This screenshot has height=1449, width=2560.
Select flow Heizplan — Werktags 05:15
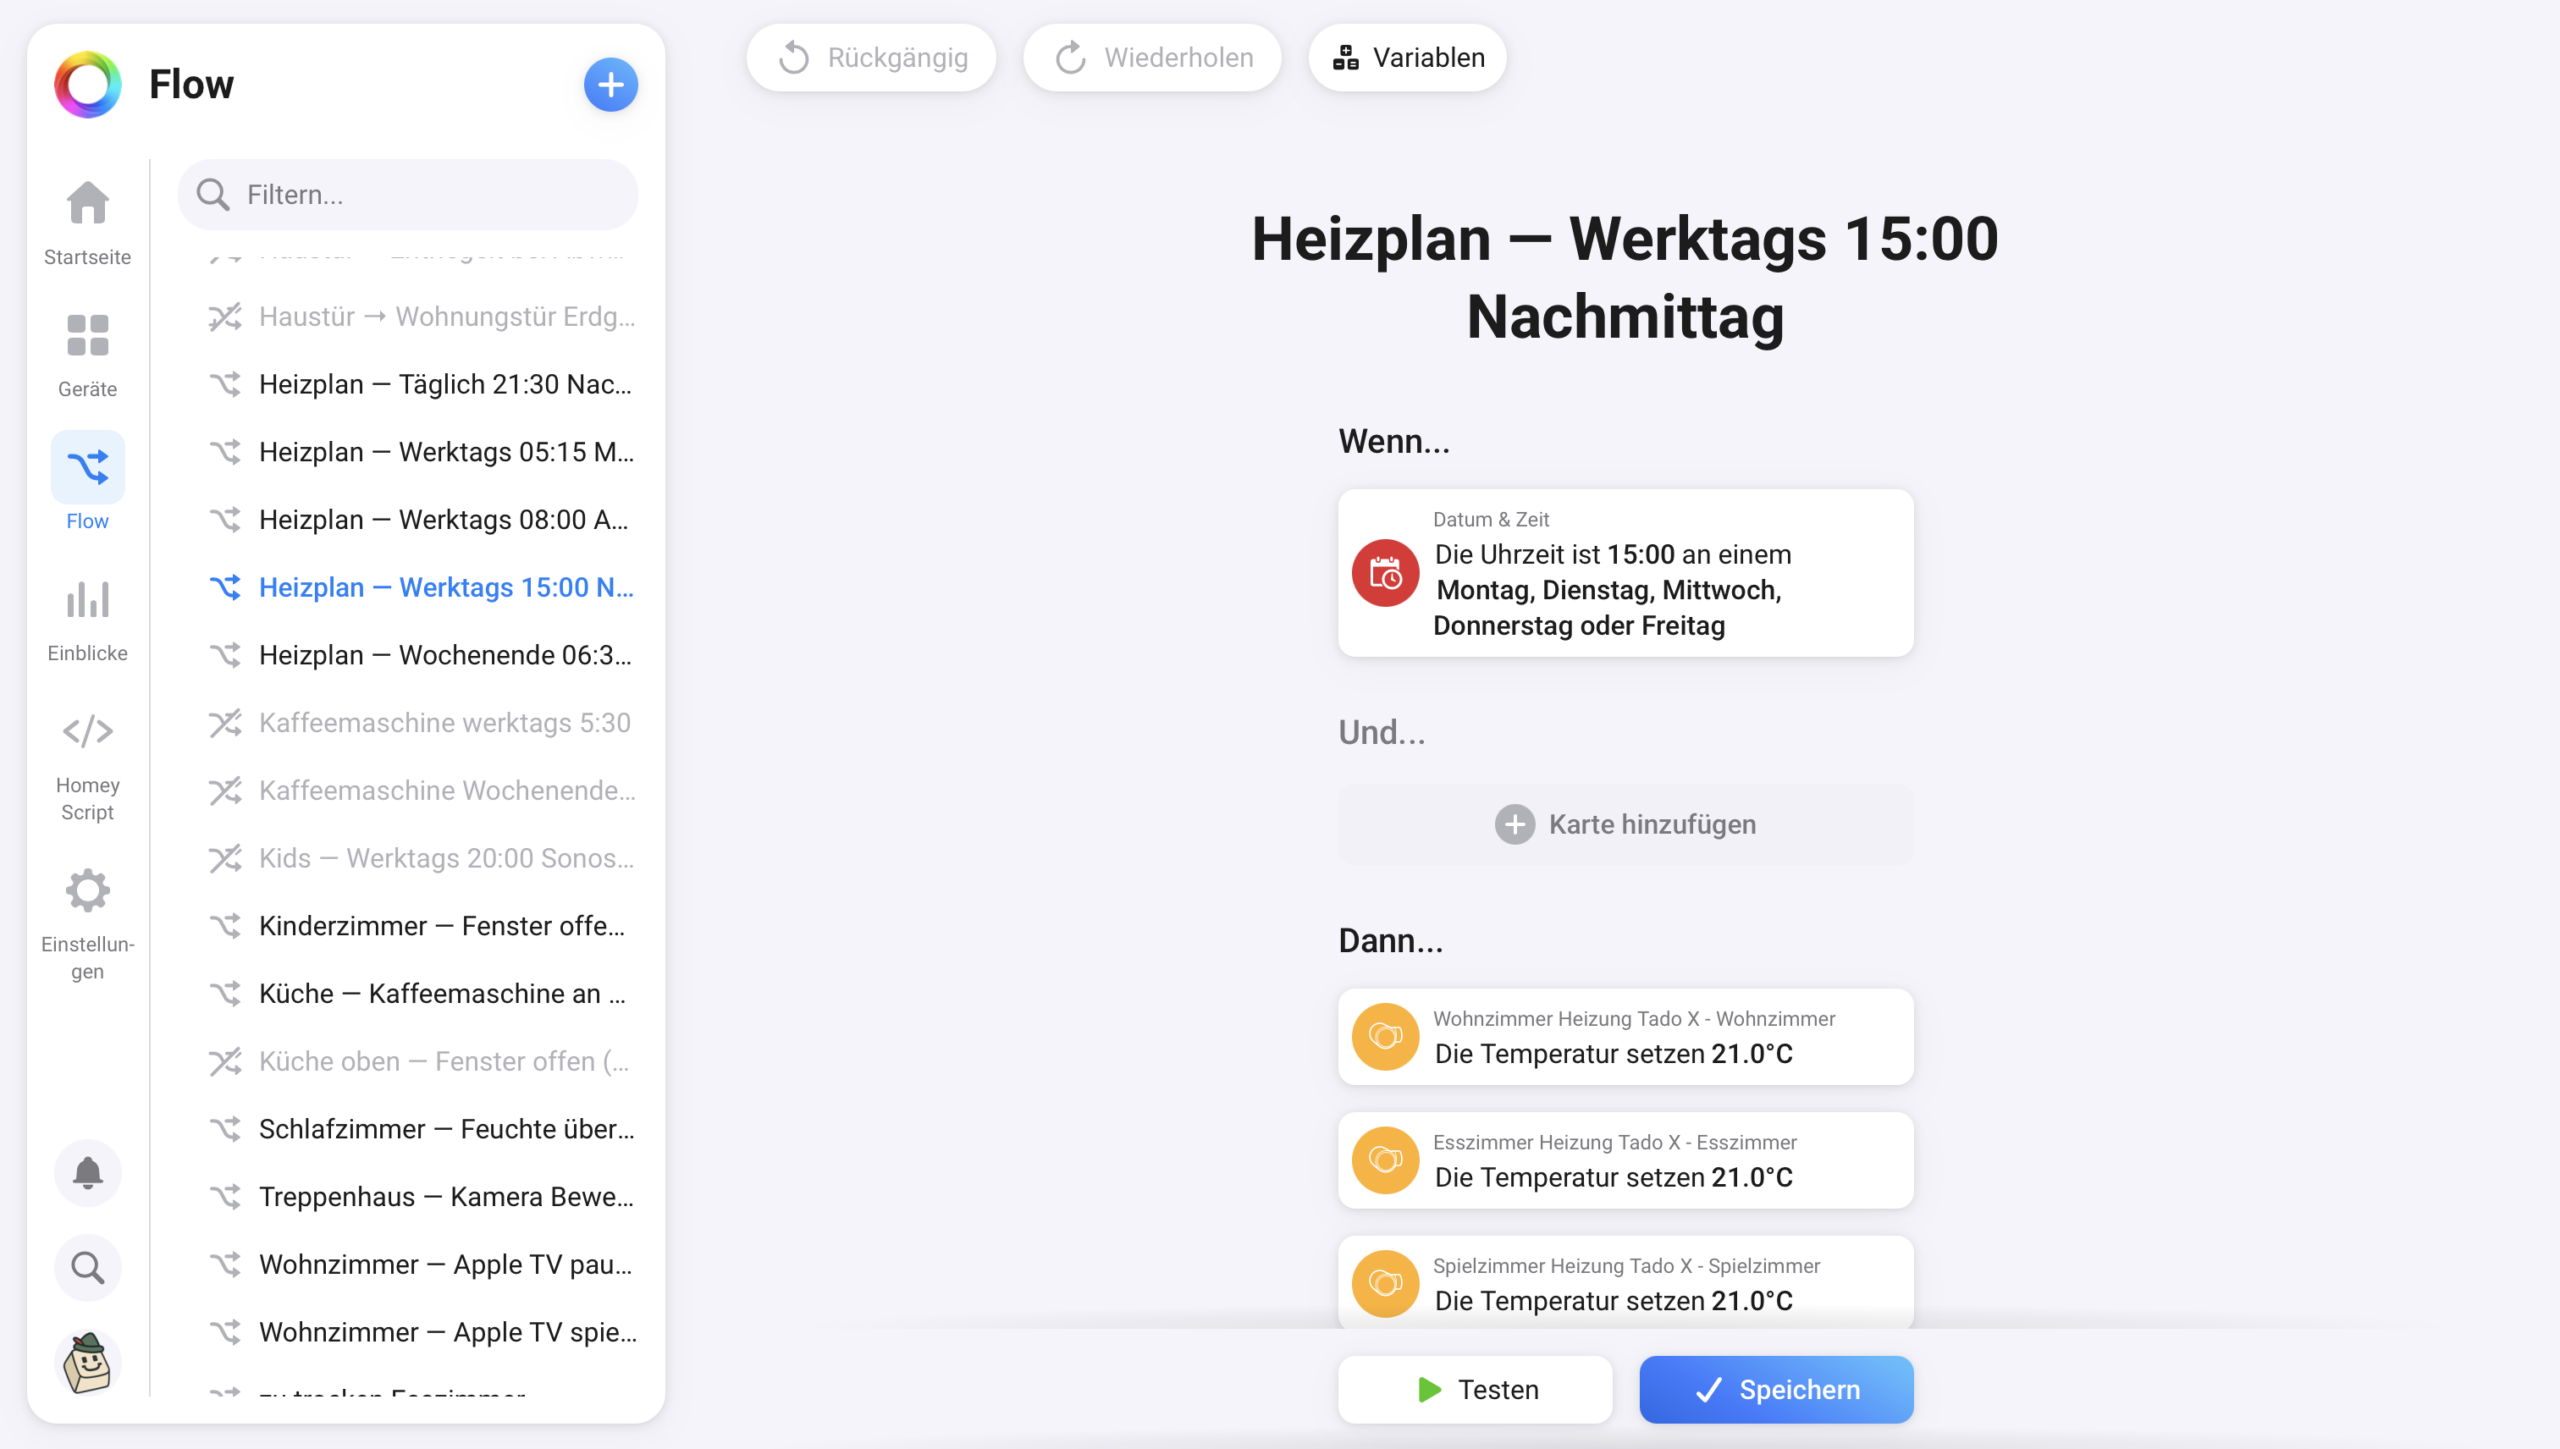coord(421,452)
